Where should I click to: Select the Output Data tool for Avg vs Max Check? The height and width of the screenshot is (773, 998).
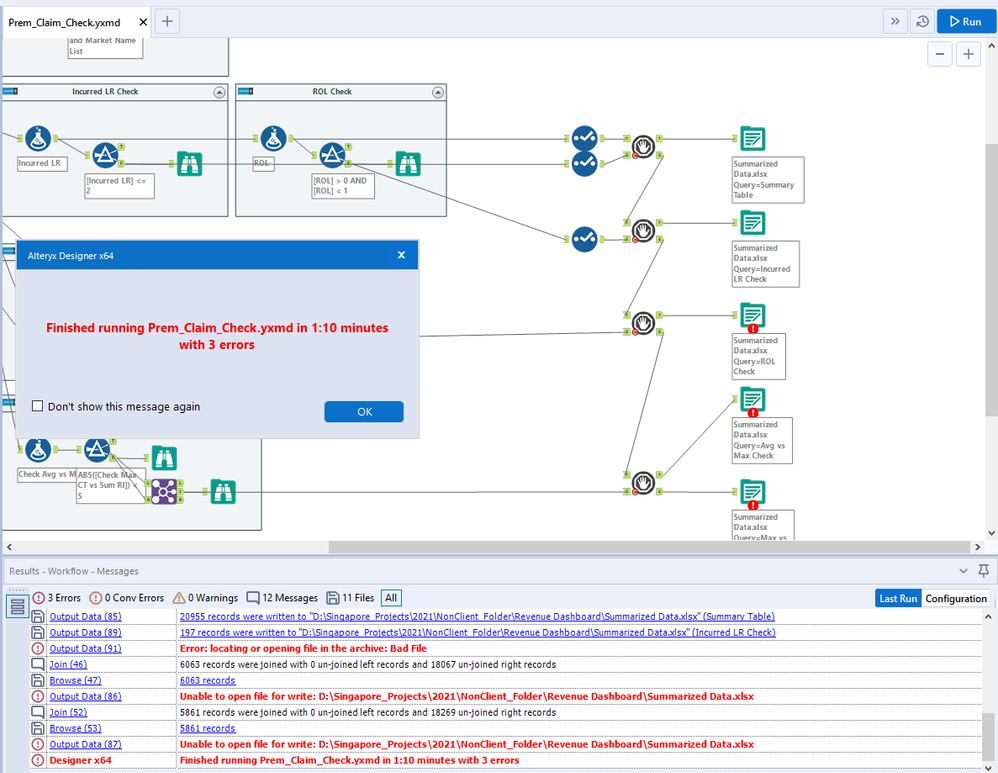[x=753, y=400]
